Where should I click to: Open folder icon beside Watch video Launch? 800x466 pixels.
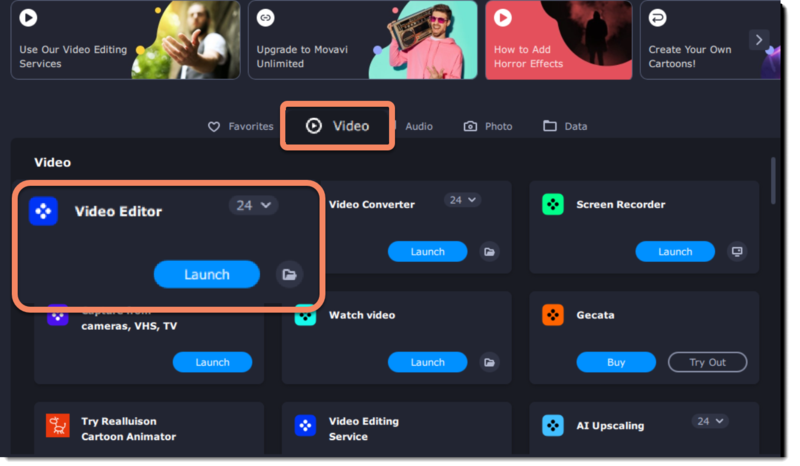coord(489,362)
